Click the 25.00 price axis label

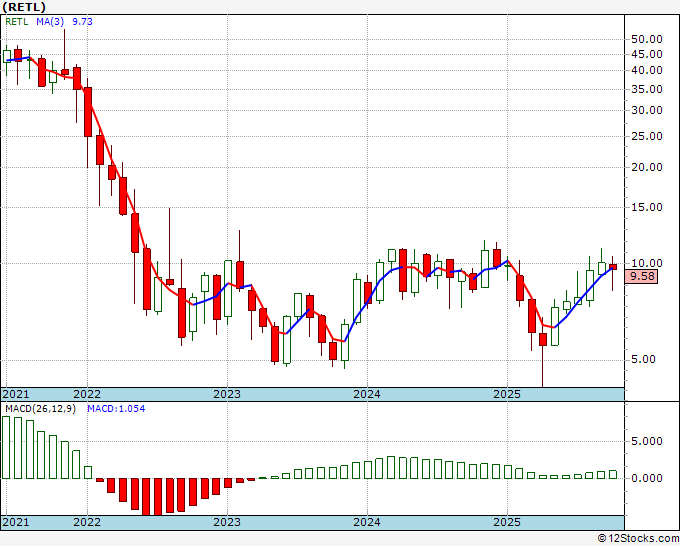click(647, 137)
